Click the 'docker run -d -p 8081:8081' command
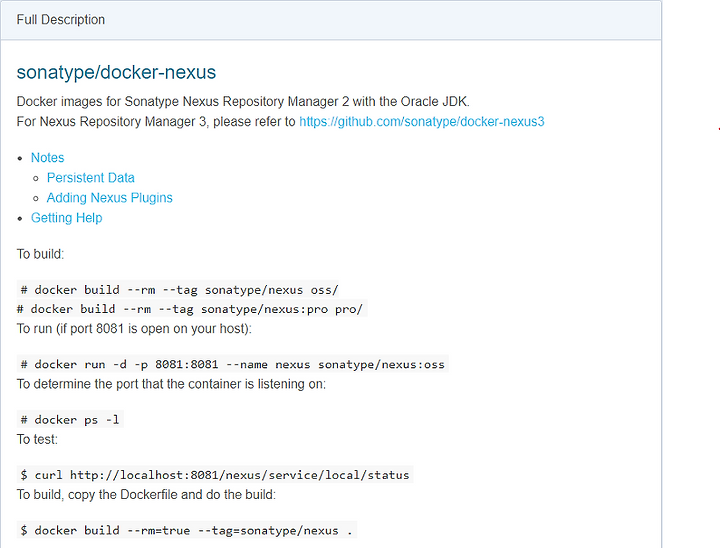Viewport: 720px width, 548px height. [232, 364]
